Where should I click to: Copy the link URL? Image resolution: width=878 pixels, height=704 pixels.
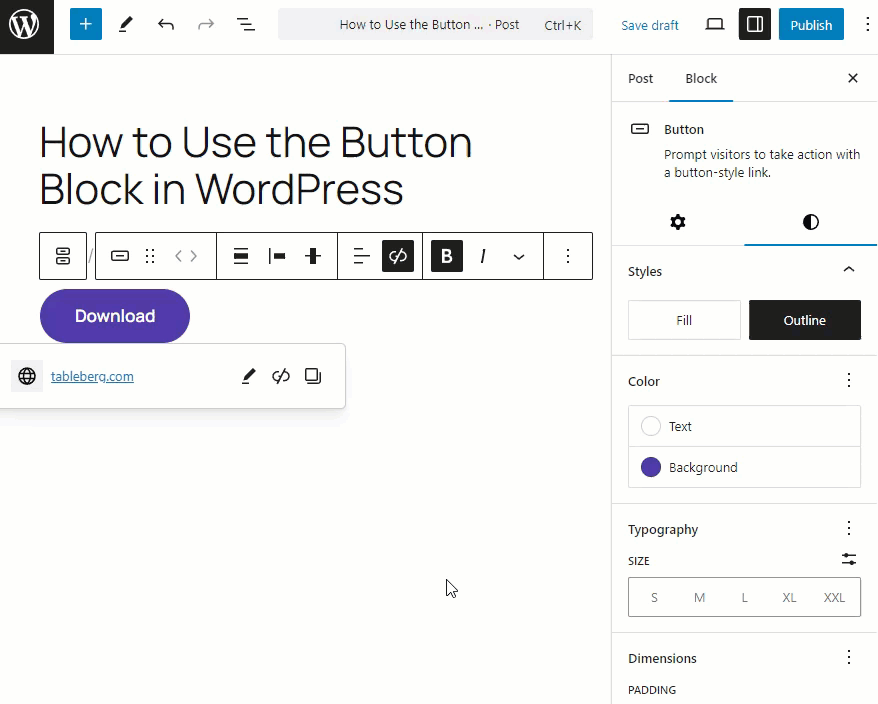tap(313, 376)
